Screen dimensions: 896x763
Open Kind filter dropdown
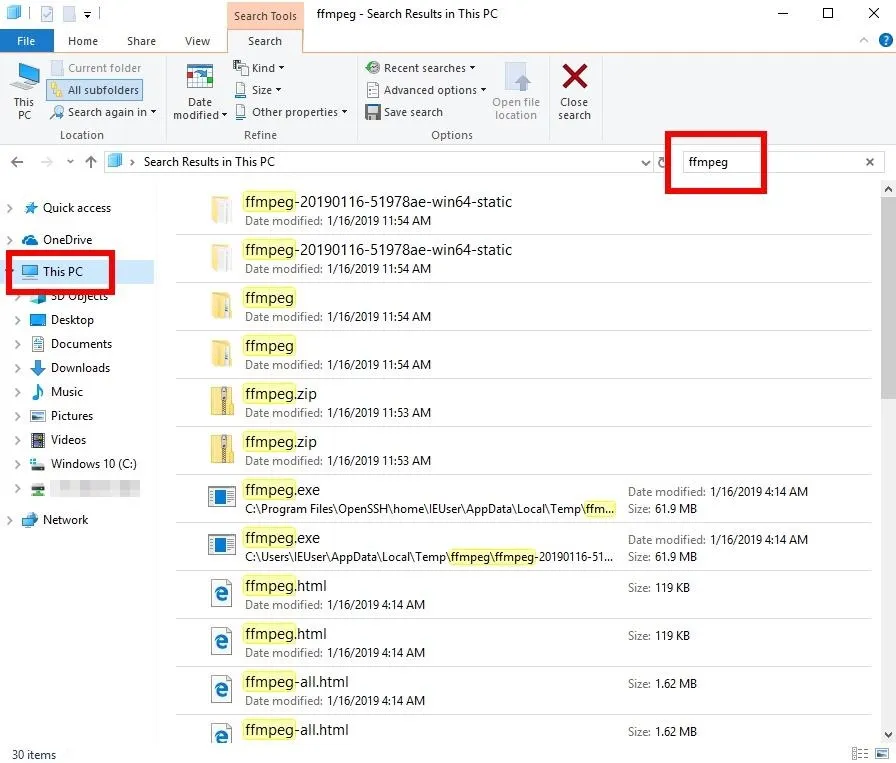tap(259, 68)
